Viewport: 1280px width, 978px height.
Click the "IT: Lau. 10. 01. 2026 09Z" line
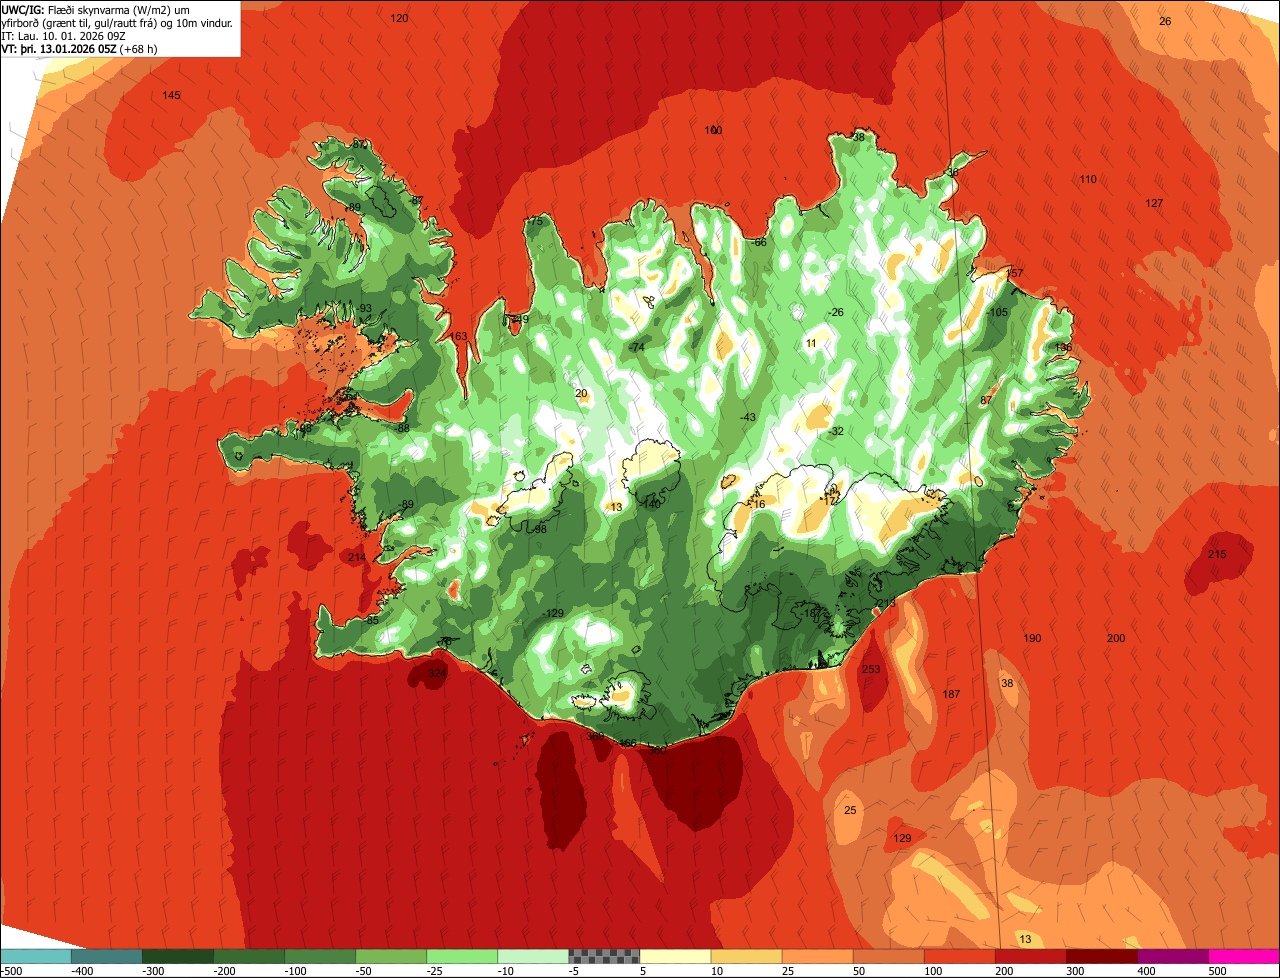tap(64, 36)
